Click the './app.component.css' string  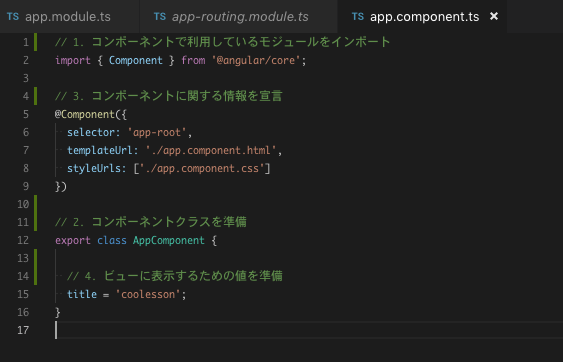click(202, 168)
